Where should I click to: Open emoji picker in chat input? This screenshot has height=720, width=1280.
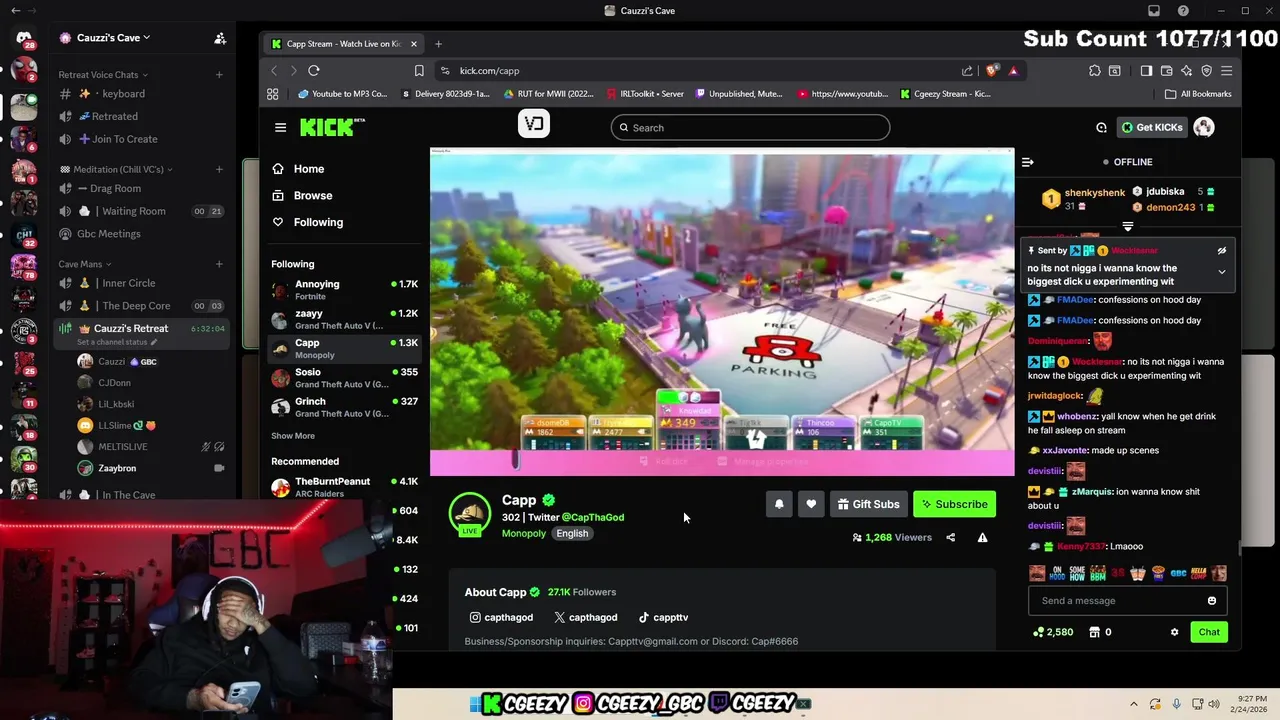click(x=1212, y=601)
